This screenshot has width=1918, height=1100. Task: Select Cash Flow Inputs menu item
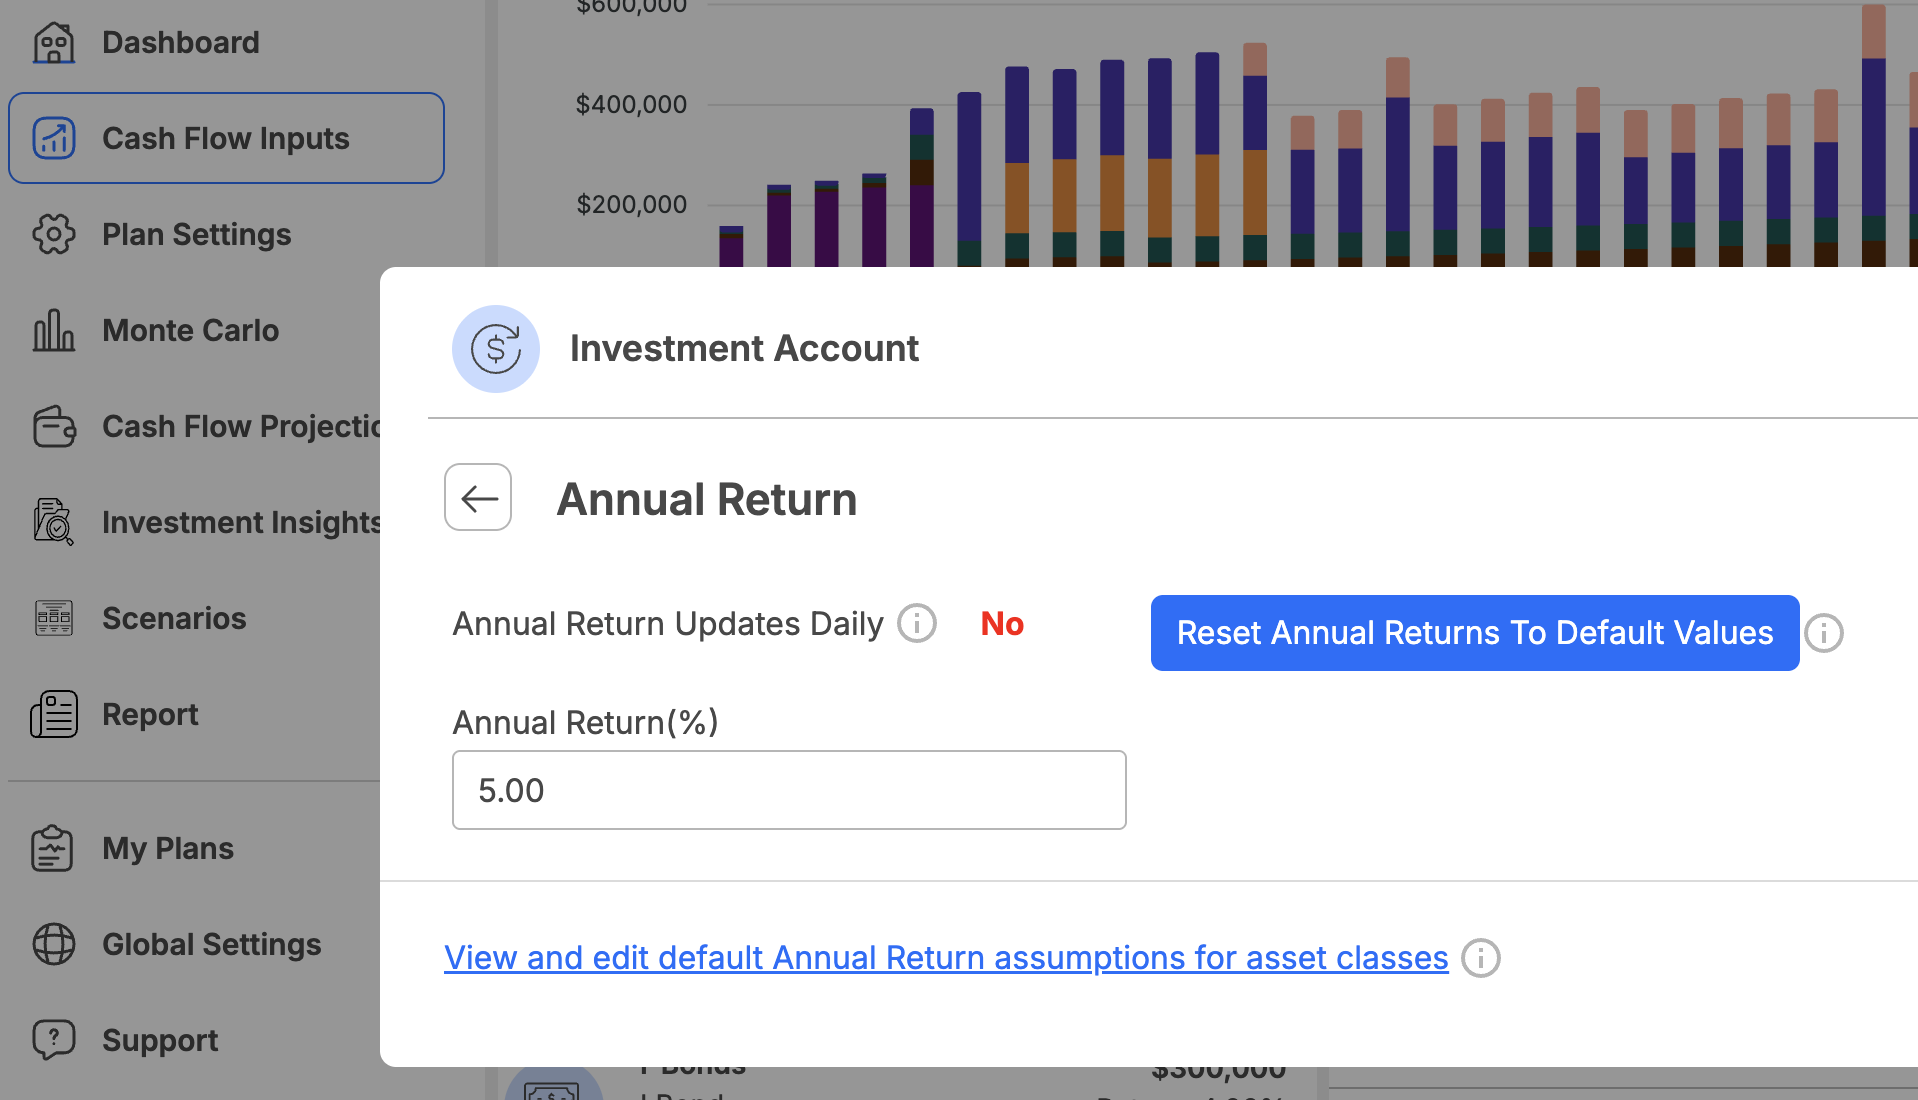click(227, 138)
